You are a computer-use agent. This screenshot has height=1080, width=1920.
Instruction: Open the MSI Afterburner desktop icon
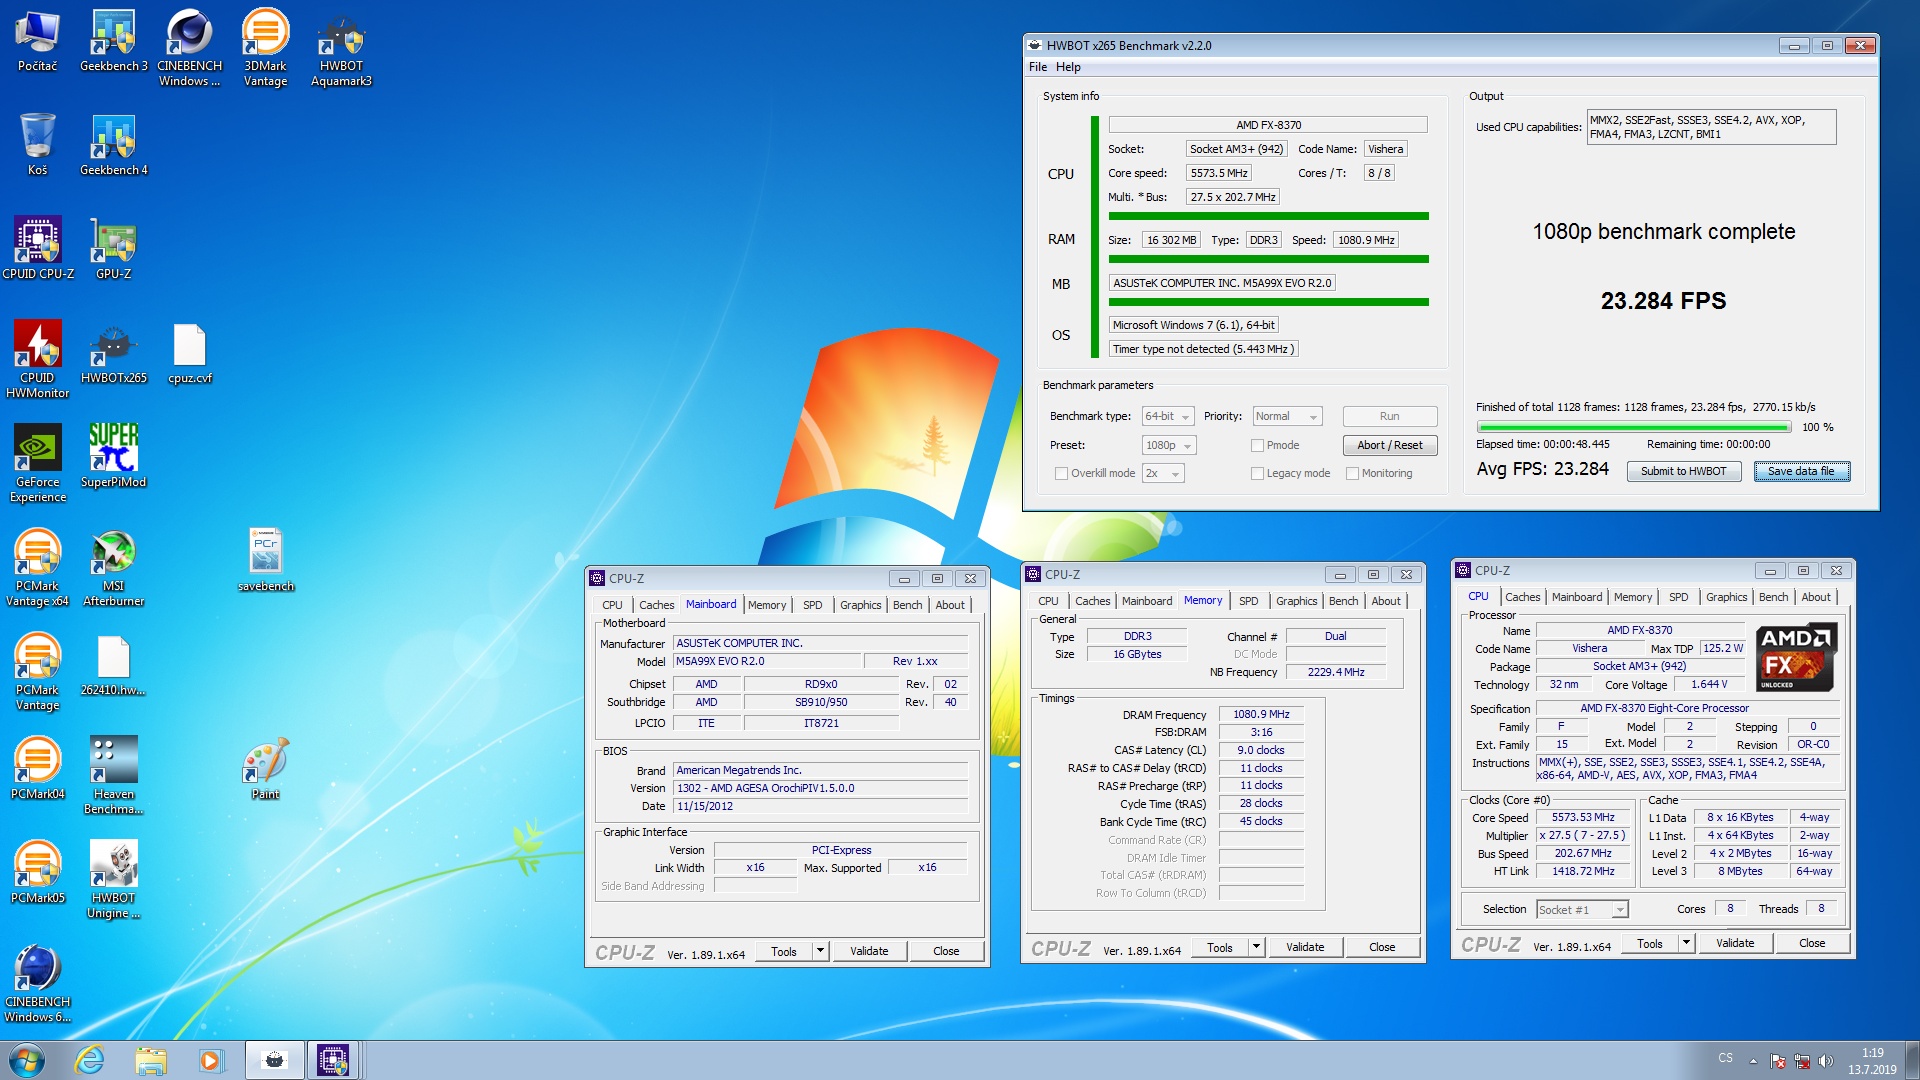[x=113, y=567]
